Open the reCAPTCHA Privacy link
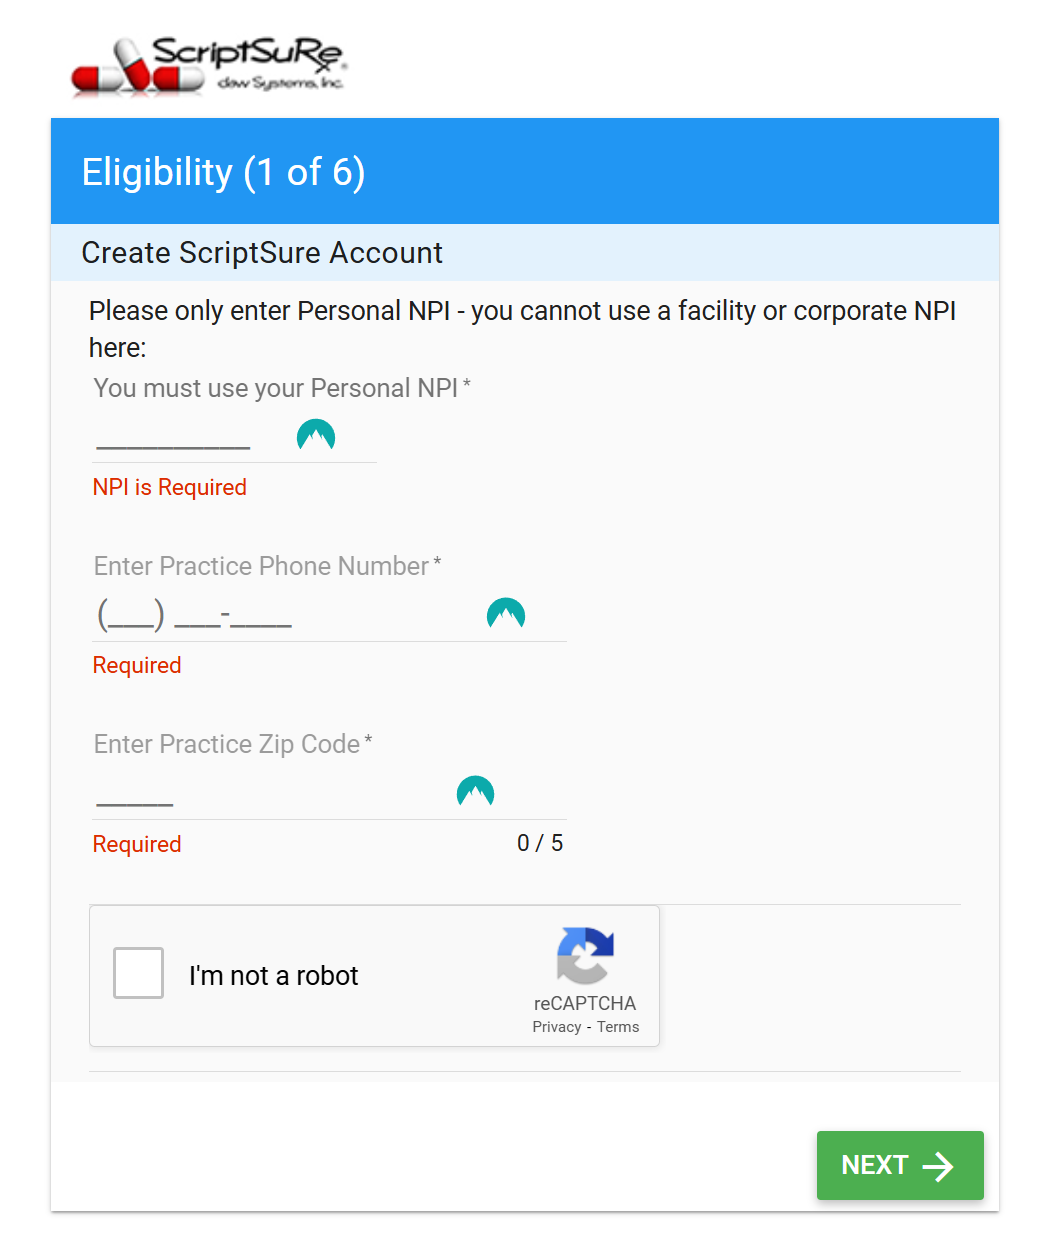 point(556,1026)
